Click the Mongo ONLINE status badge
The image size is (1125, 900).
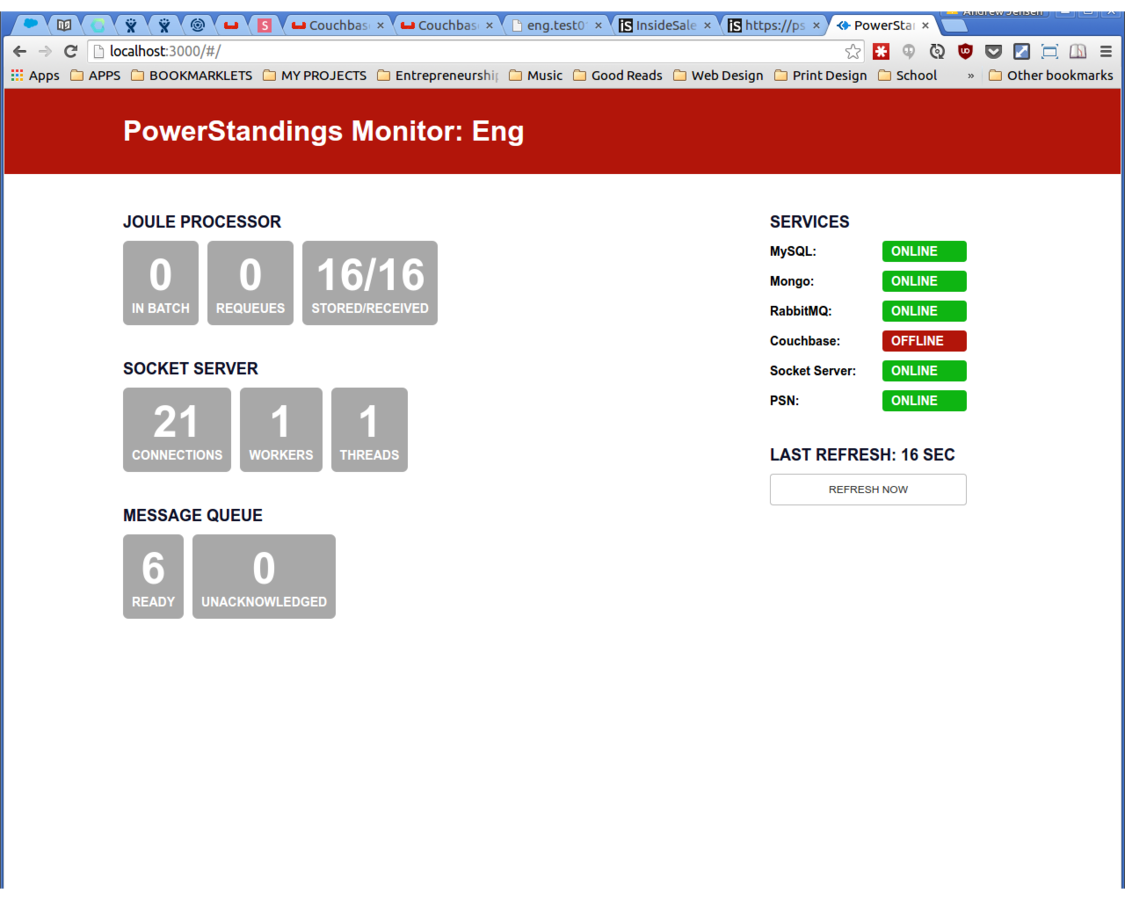924,281
